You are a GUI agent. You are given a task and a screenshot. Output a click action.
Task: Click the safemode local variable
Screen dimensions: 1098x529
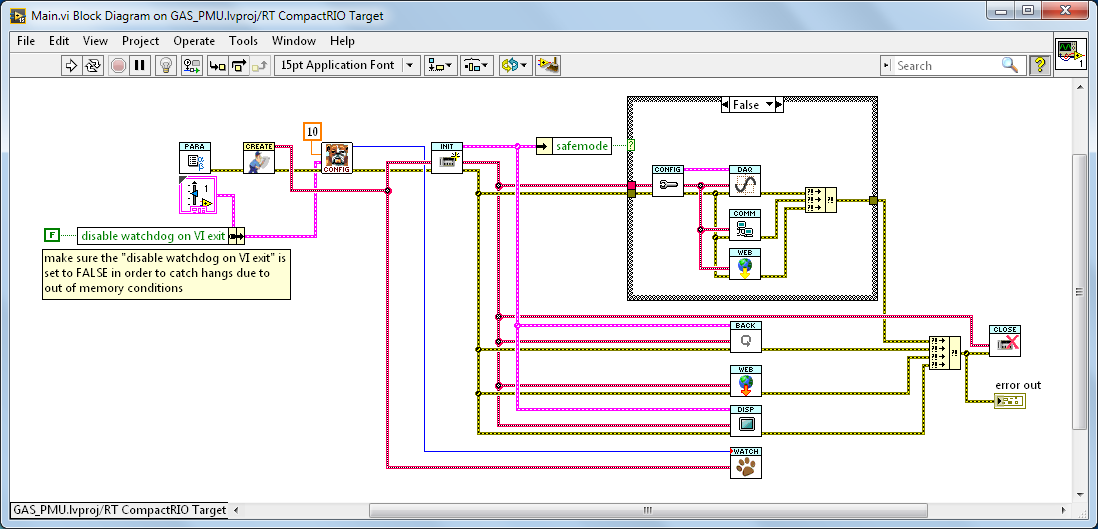pyautogui.click(x=581, y=146)
